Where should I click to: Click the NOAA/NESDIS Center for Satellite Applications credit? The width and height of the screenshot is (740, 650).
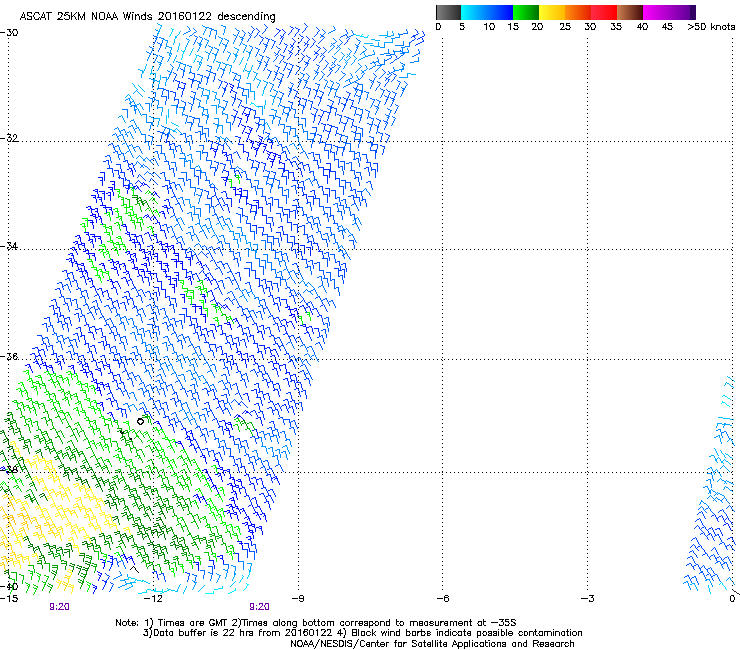point(432,644)
